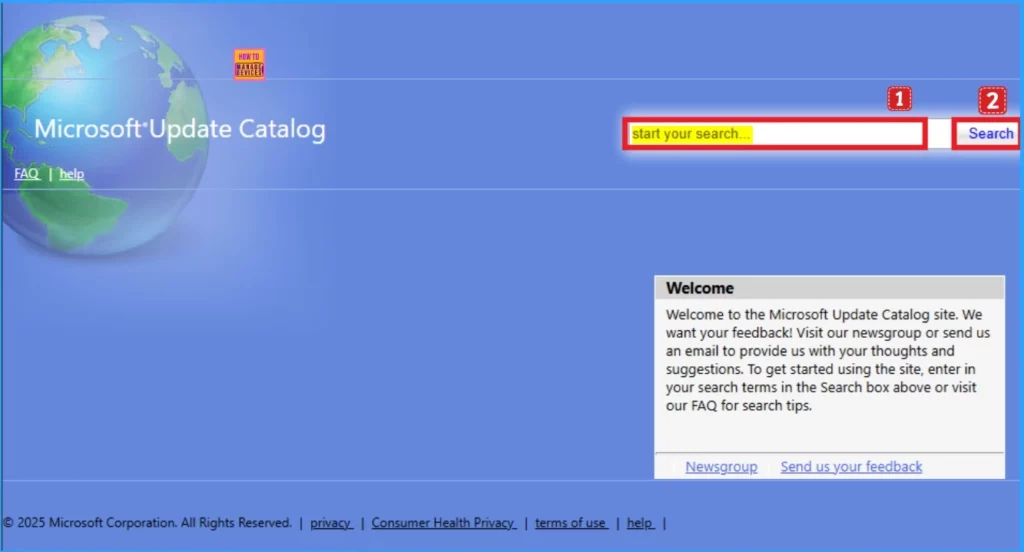Open the Newsgroup link in Welcome panel
Viewport: 1024px width, 552px height.
click(721, 466)
